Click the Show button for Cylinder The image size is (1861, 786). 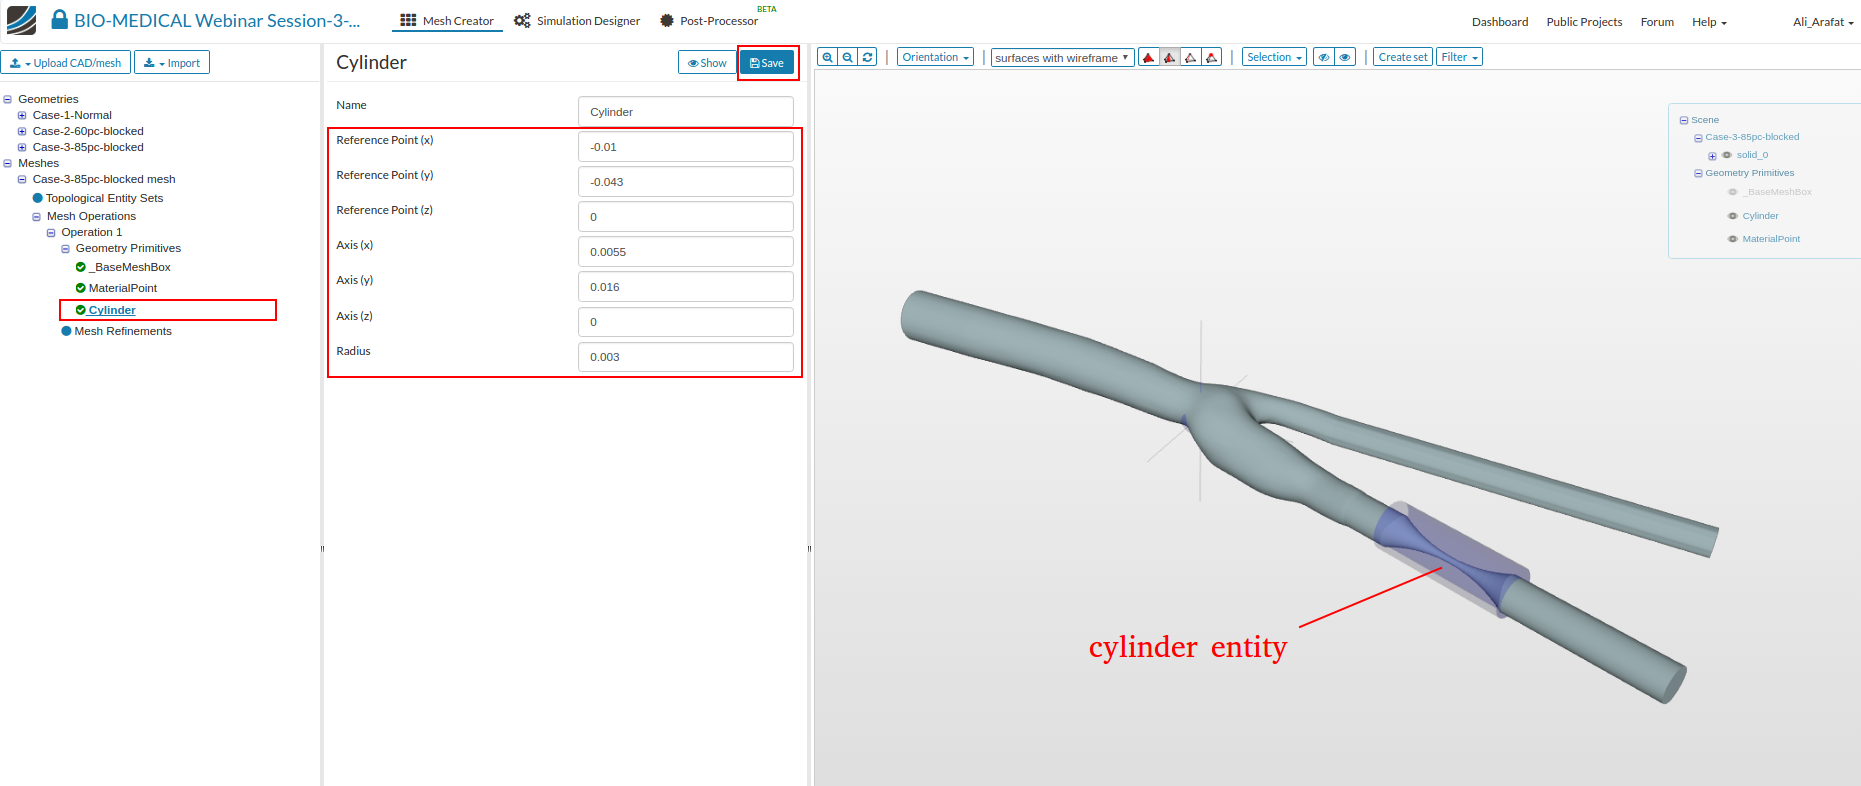coord(707,62)
